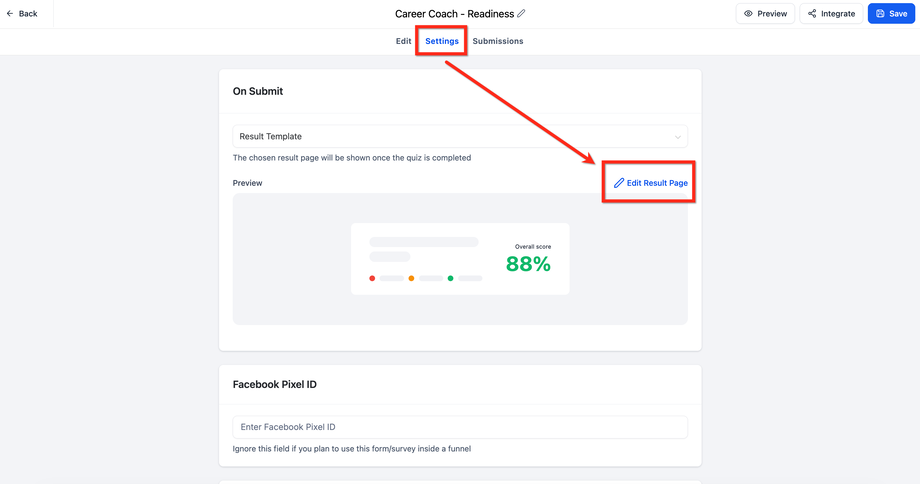920x484 pixels.
Task: Click the share icon in the Integrate button
Action: [x=812, y=14]
